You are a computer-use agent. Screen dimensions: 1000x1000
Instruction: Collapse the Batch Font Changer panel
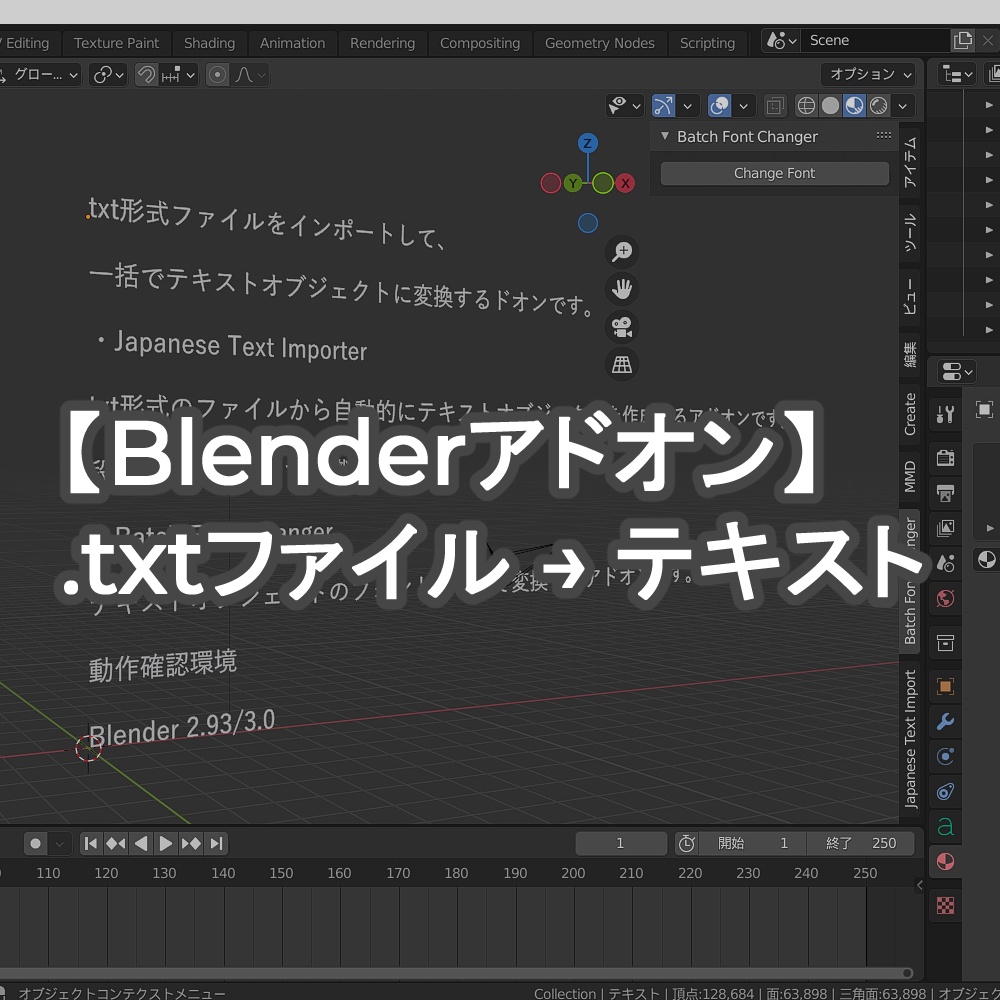[665, 136]
